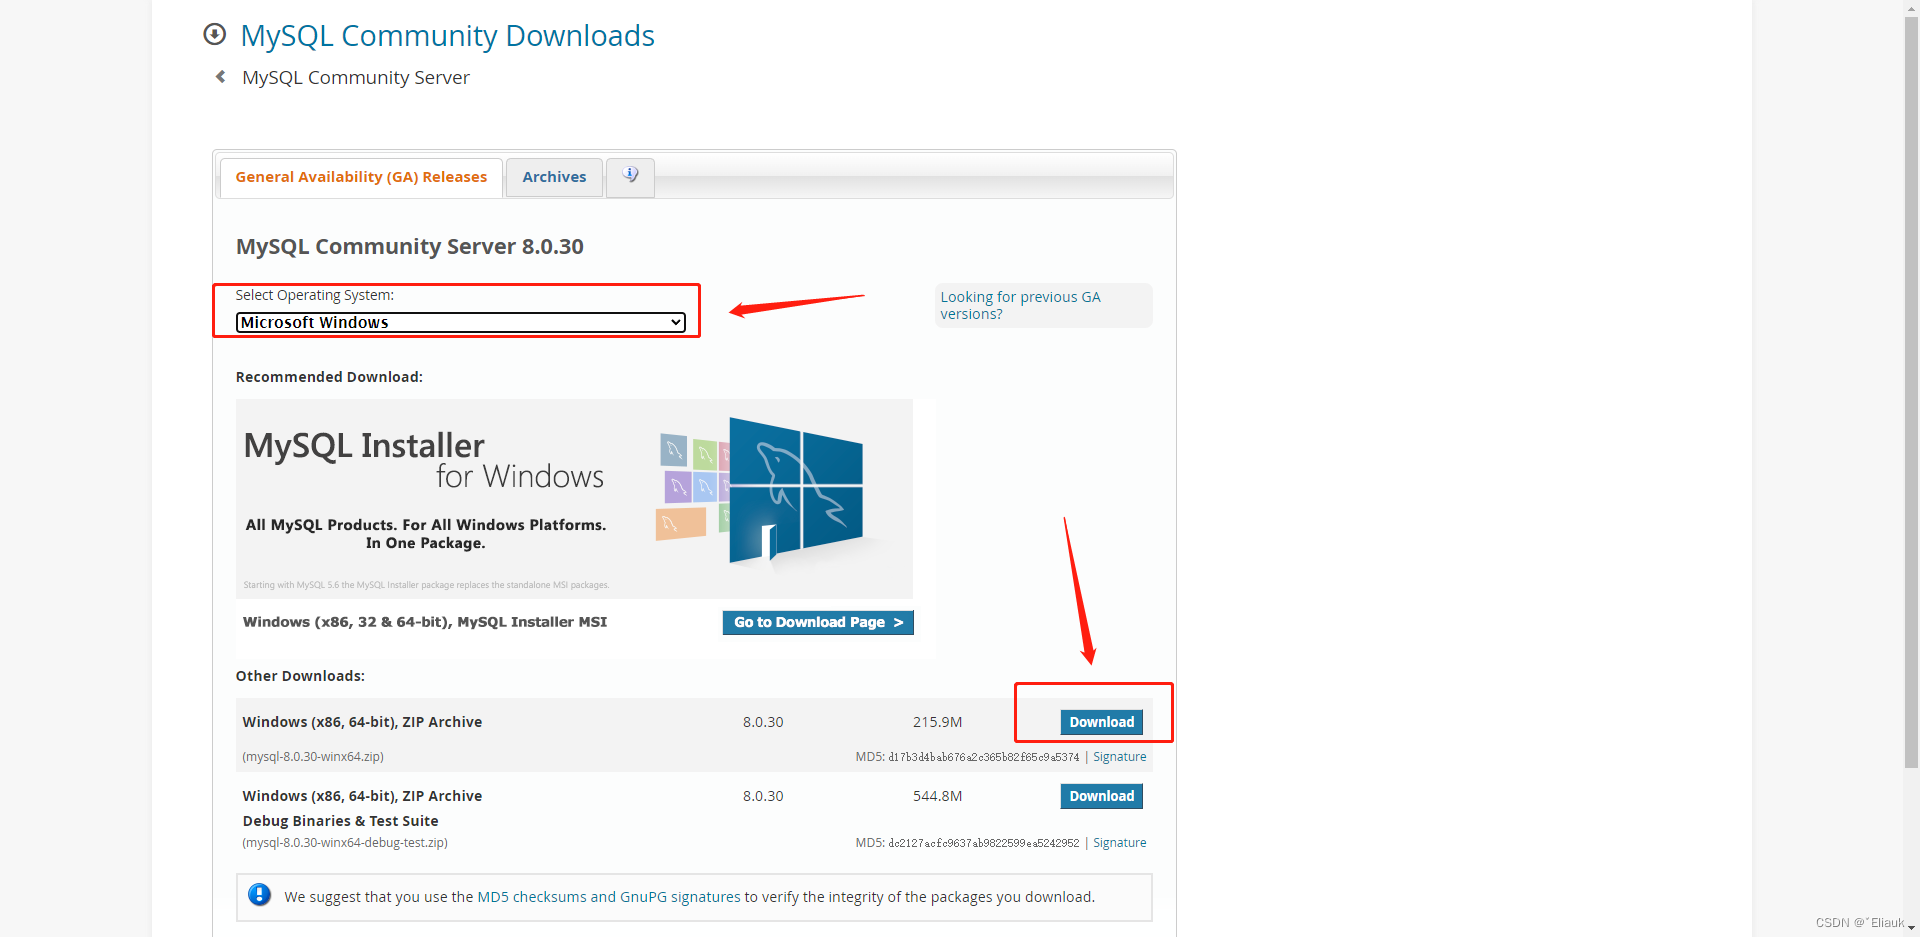Click the Debug Binaries & Test Suite label
The width and height of the screenshot is (1920, 937).
[x=340, y=821]
